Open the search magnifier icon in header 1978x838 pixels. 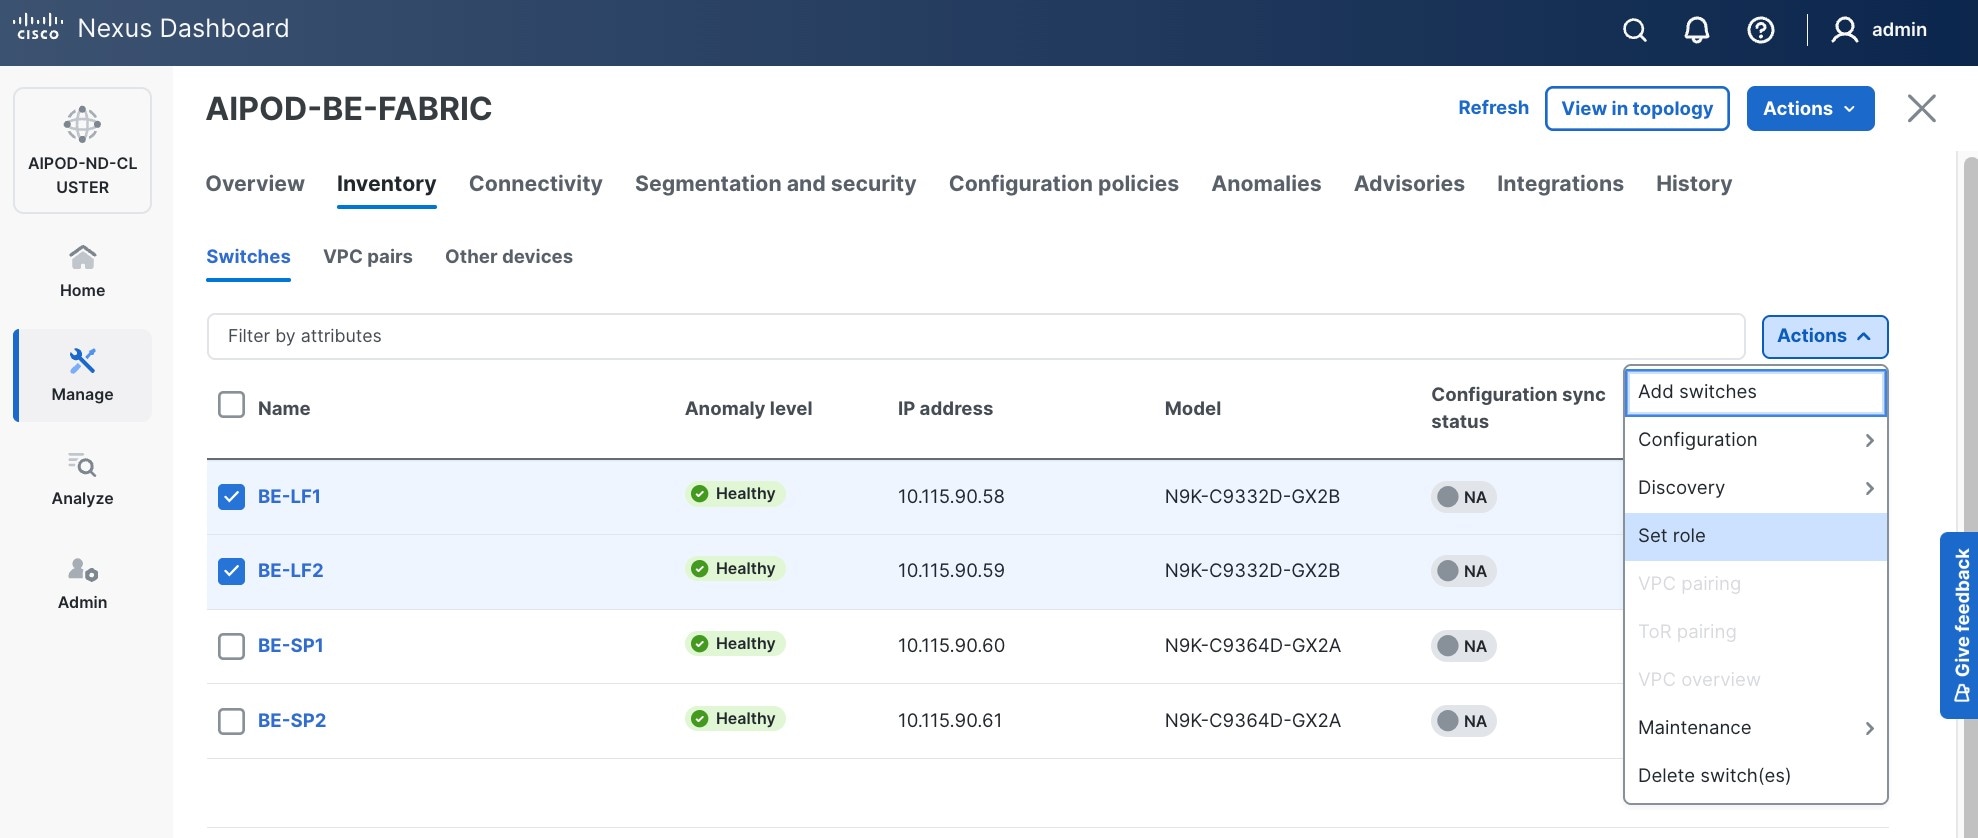(1635, 30)
